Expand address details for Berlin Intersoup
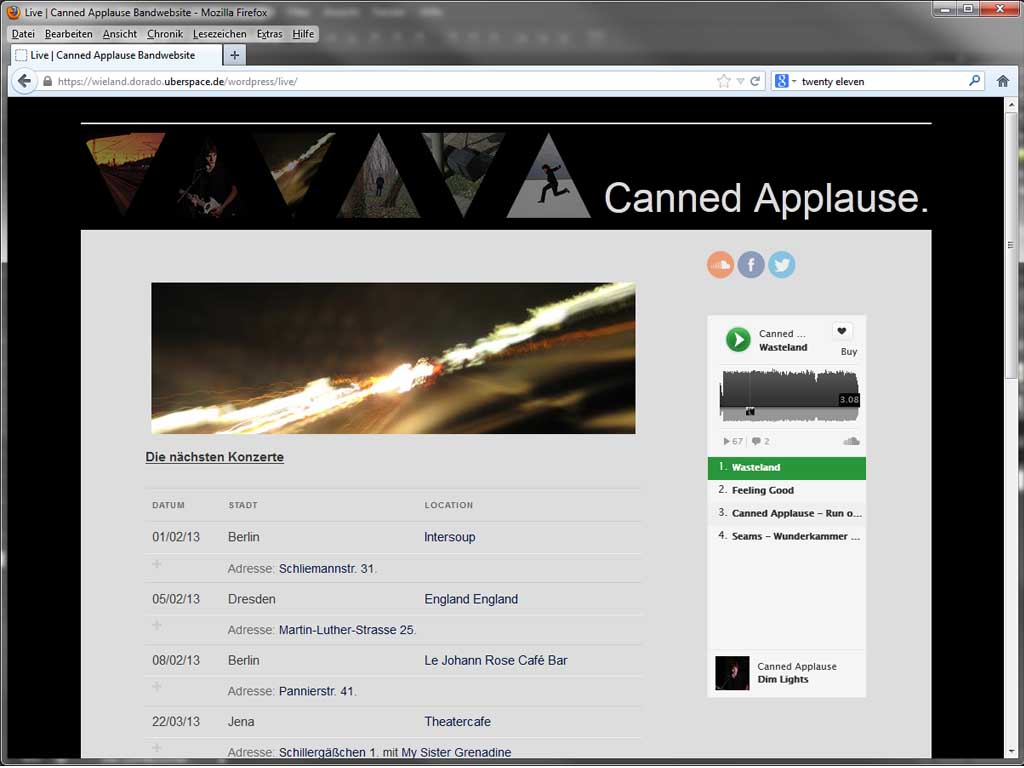 156,565
